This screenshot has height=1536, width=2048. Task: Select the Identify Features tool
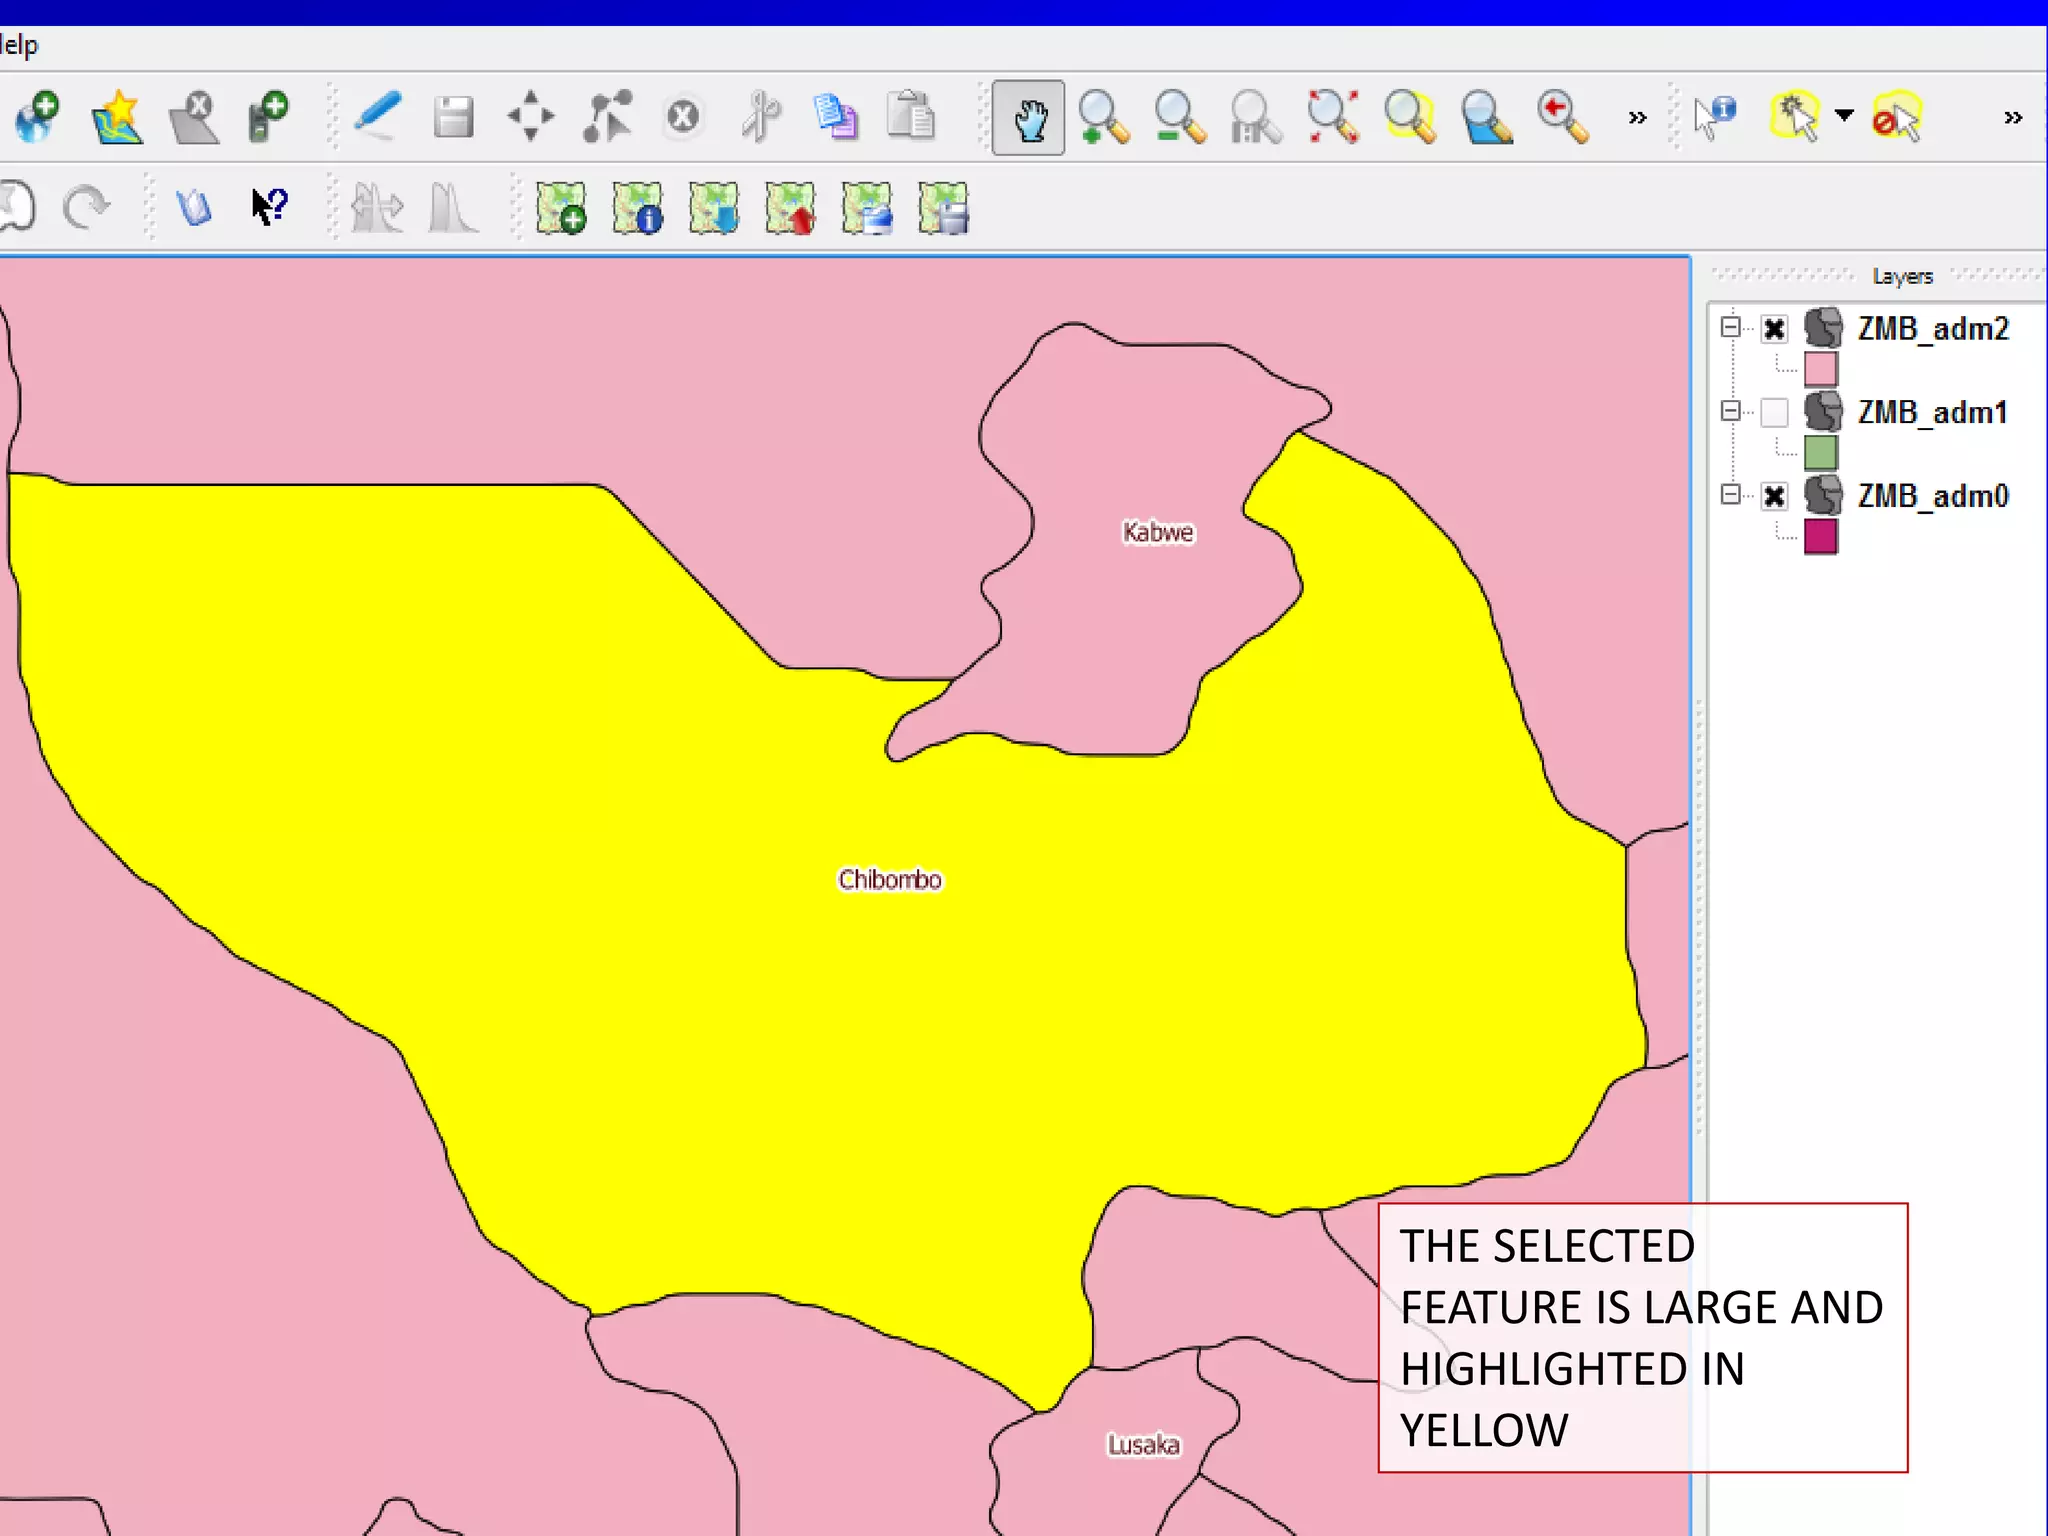pos(1715,117)
